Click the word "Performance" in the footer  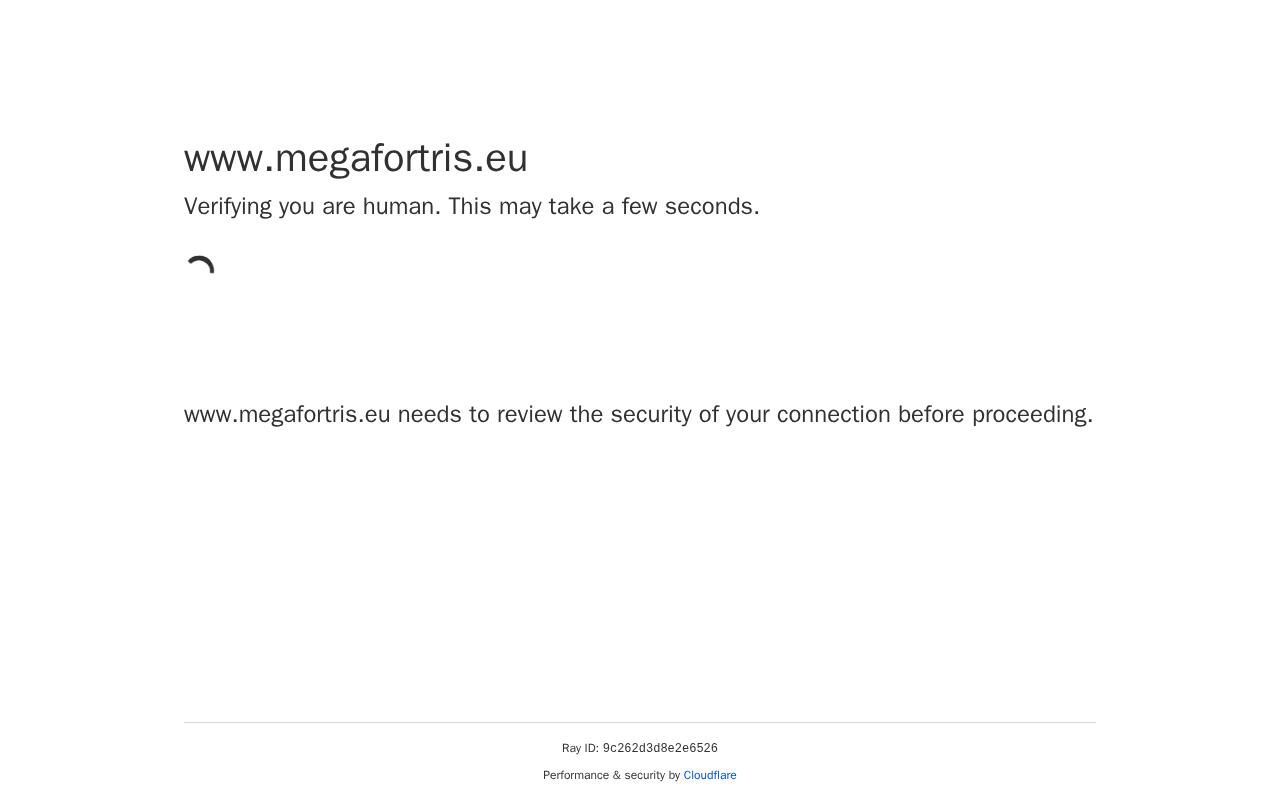pyautogui.click(x=576, y=775)
